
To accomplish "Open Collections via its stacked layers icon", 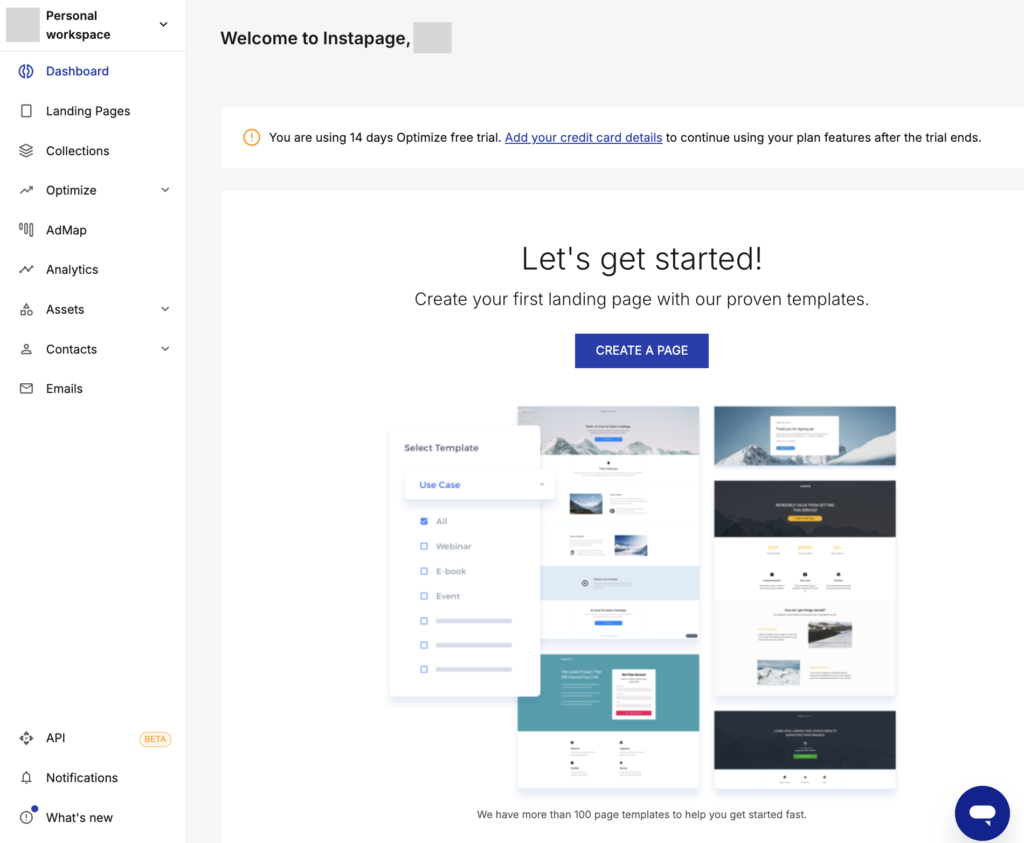I will pos(26,151).
